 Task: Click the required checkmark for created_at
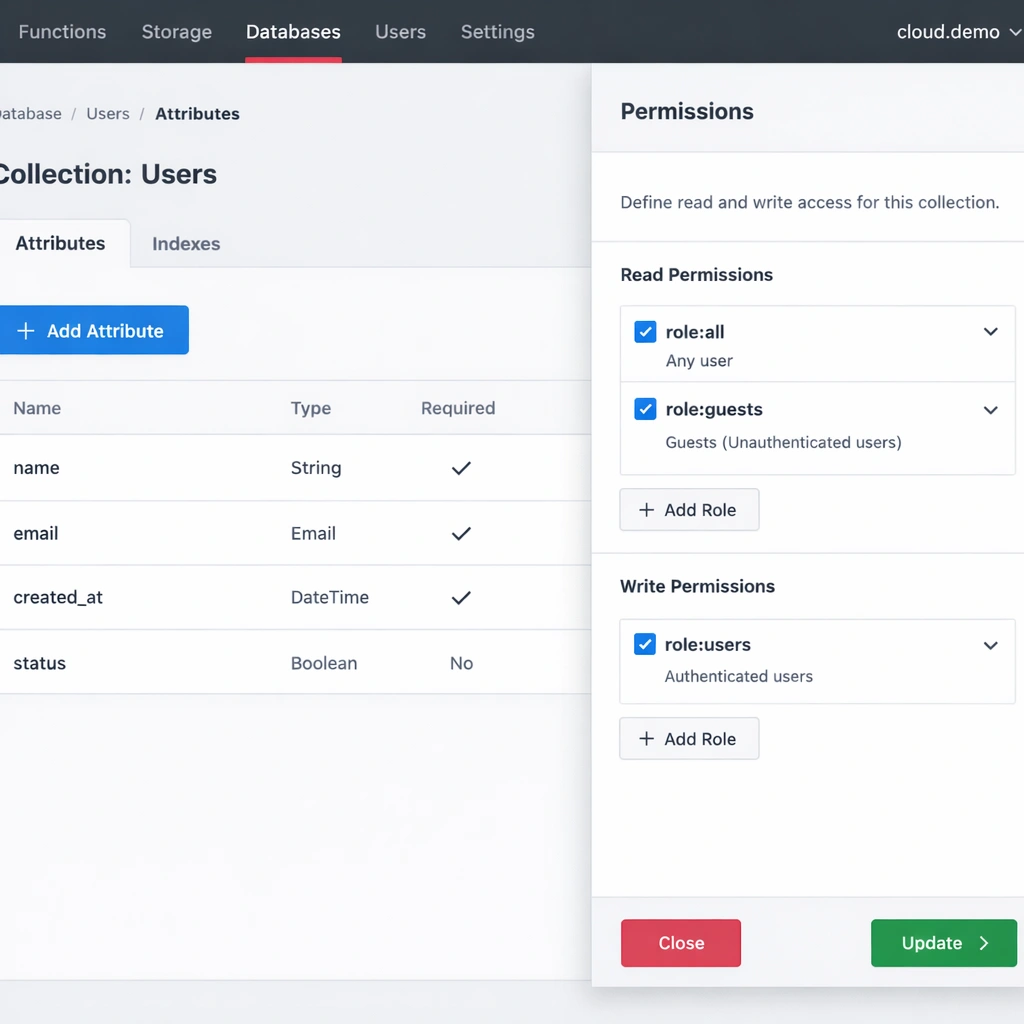pyautogui.click(x=460, y=598)
